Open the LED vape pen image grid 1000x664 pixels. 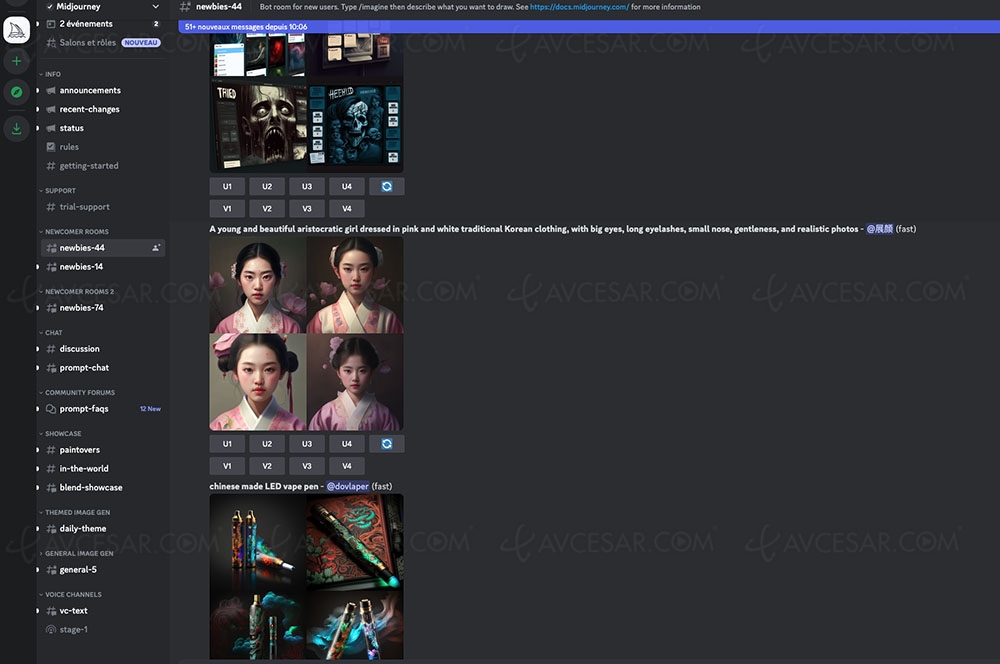click(306, 576)
